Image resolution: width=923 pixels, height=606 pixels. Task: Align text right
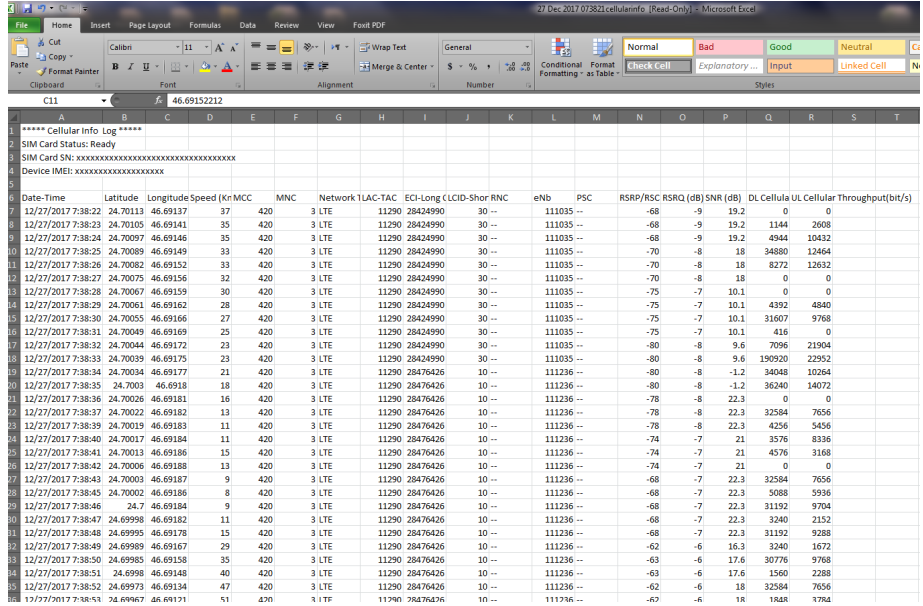[x=286, y=67]
